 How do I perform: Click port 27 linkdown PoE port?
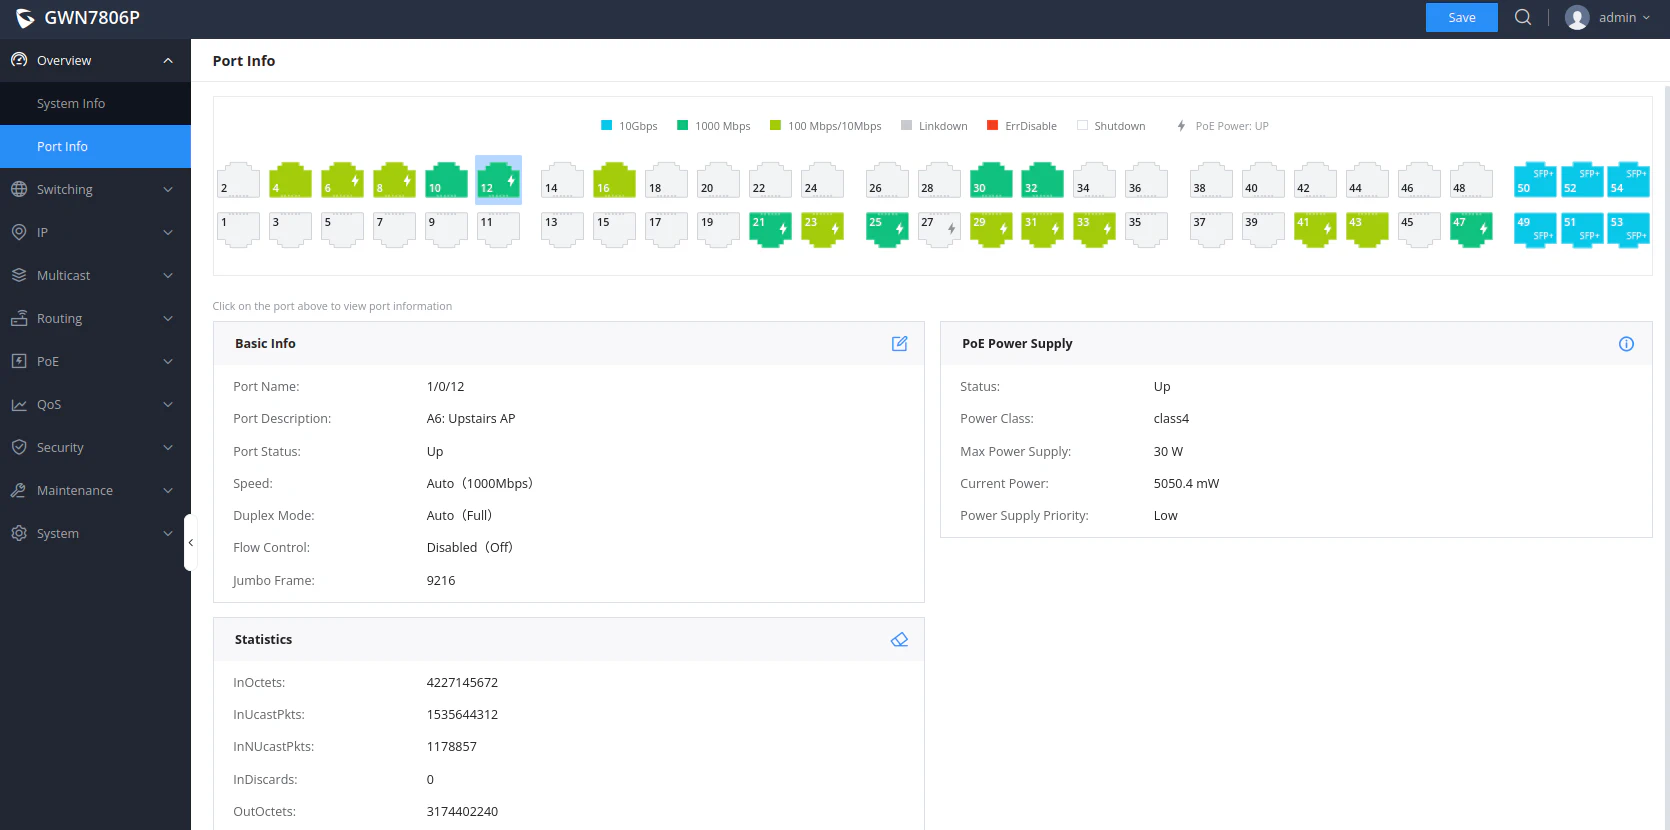point(938,230)
